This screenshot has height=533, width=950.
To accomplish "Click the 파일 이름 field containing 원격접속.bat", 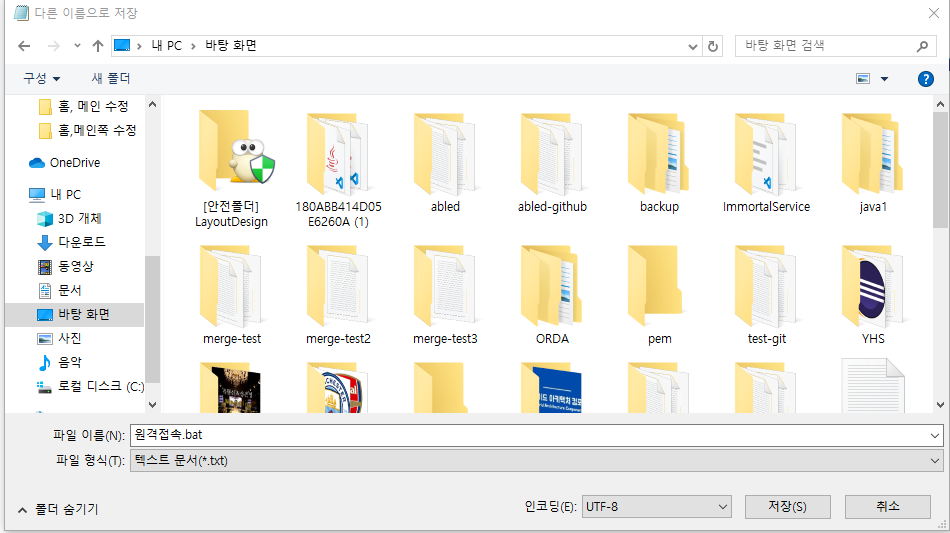I will pos(529,435).
